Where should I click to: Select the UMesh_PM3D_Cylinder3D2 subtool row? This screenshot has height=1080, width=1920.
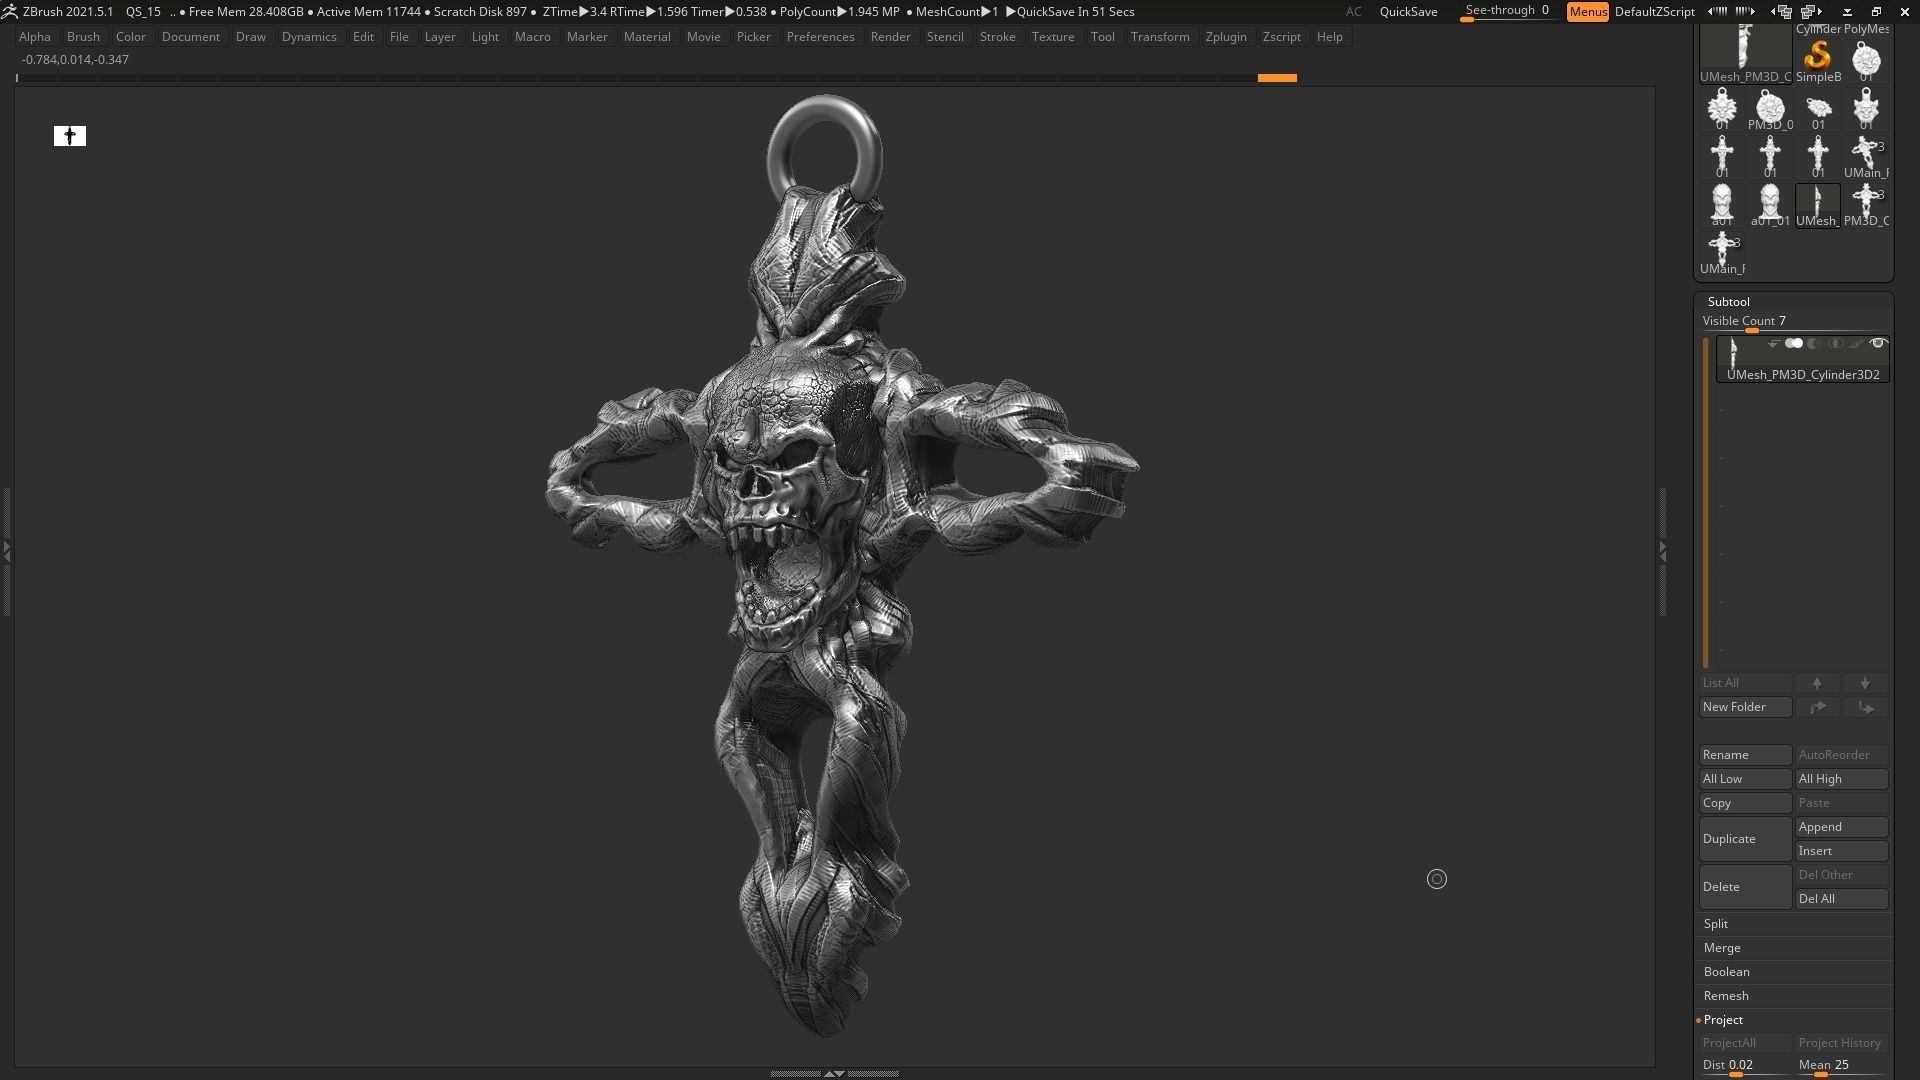[1802, 360]
